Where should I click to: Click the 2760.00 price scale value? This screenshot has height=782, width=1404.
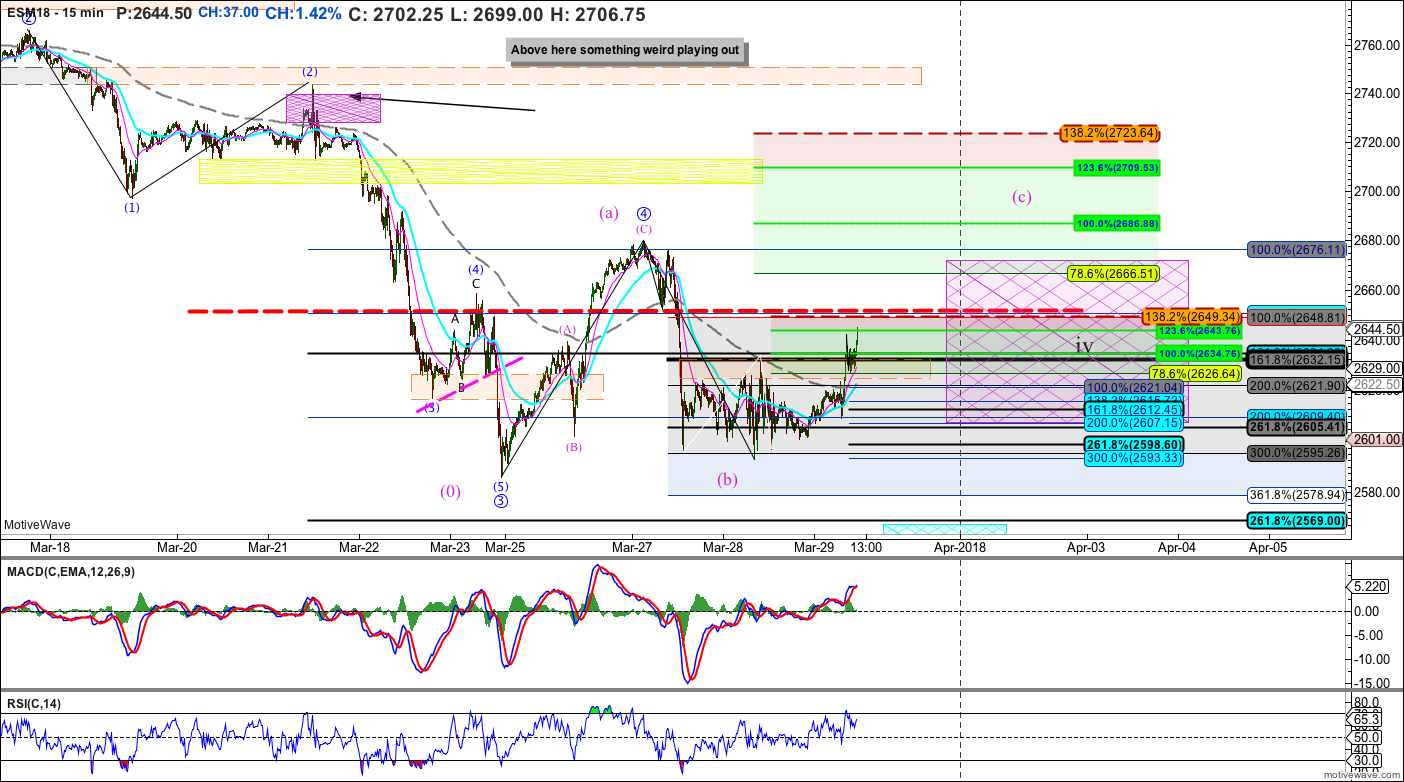point(1376,45)
